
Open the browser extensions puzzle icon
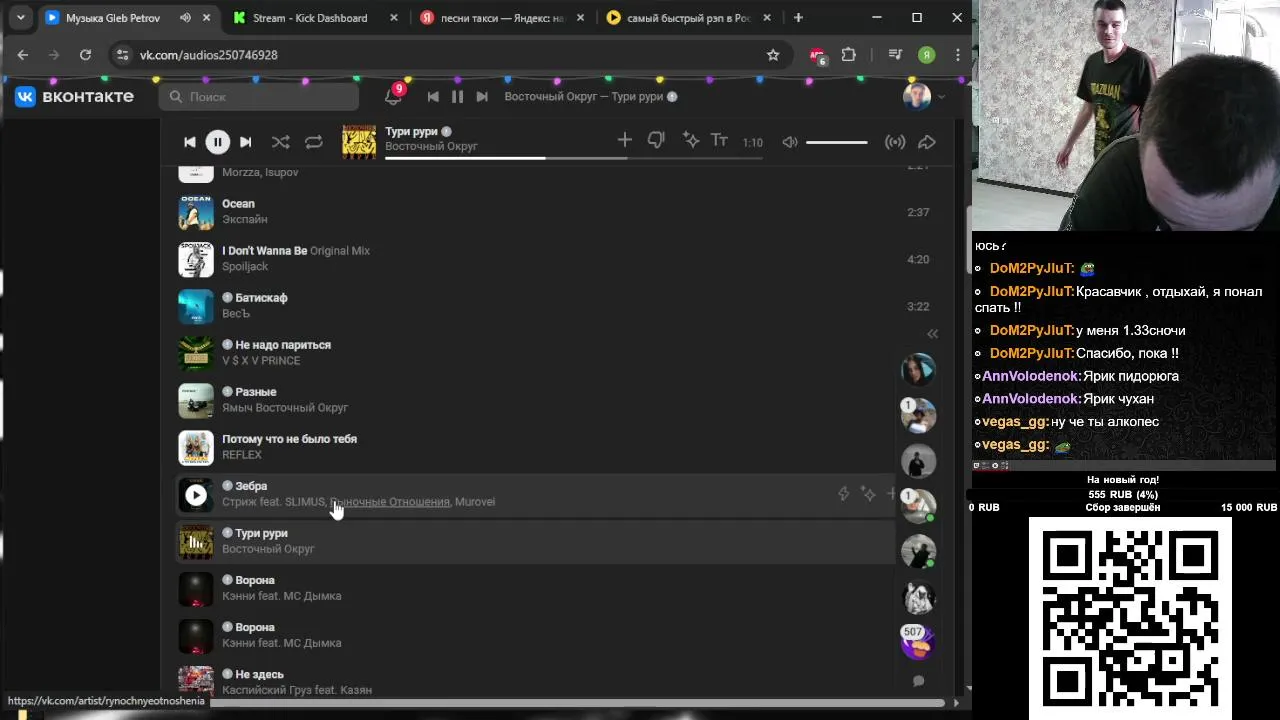coord(849,55)
